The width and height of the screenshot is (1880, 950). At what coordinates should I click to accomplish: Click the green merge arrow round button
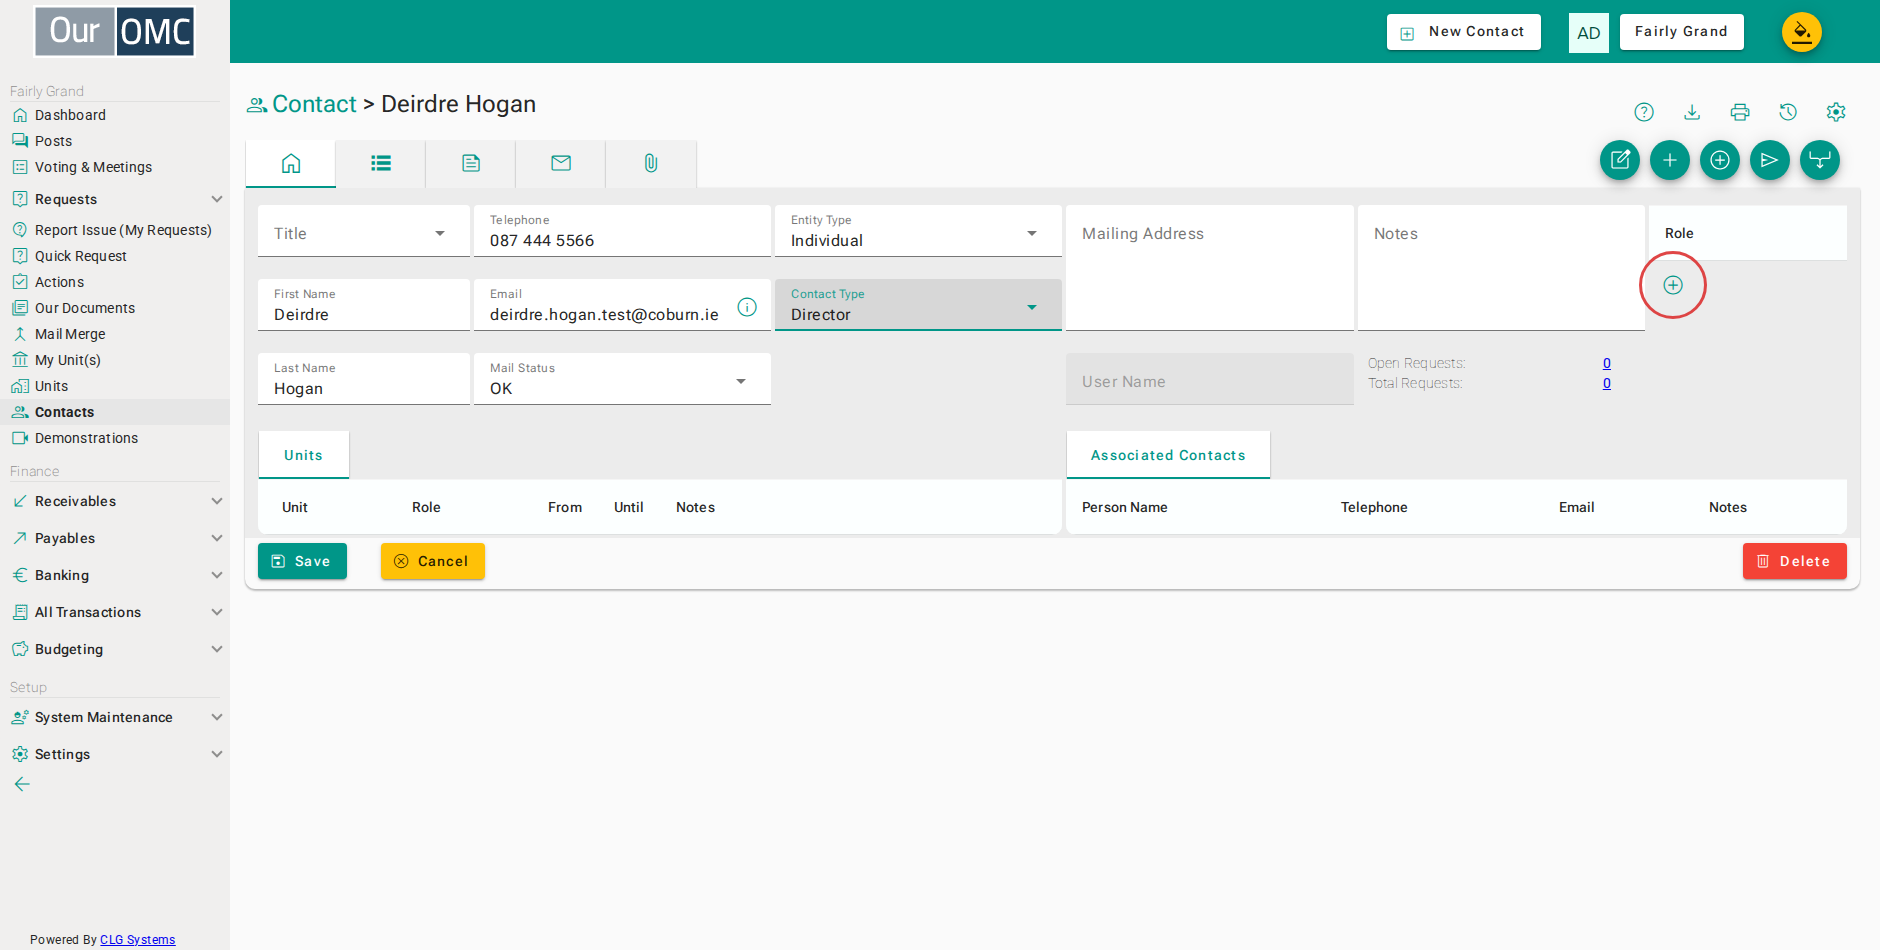click(x=1820, y=160)
